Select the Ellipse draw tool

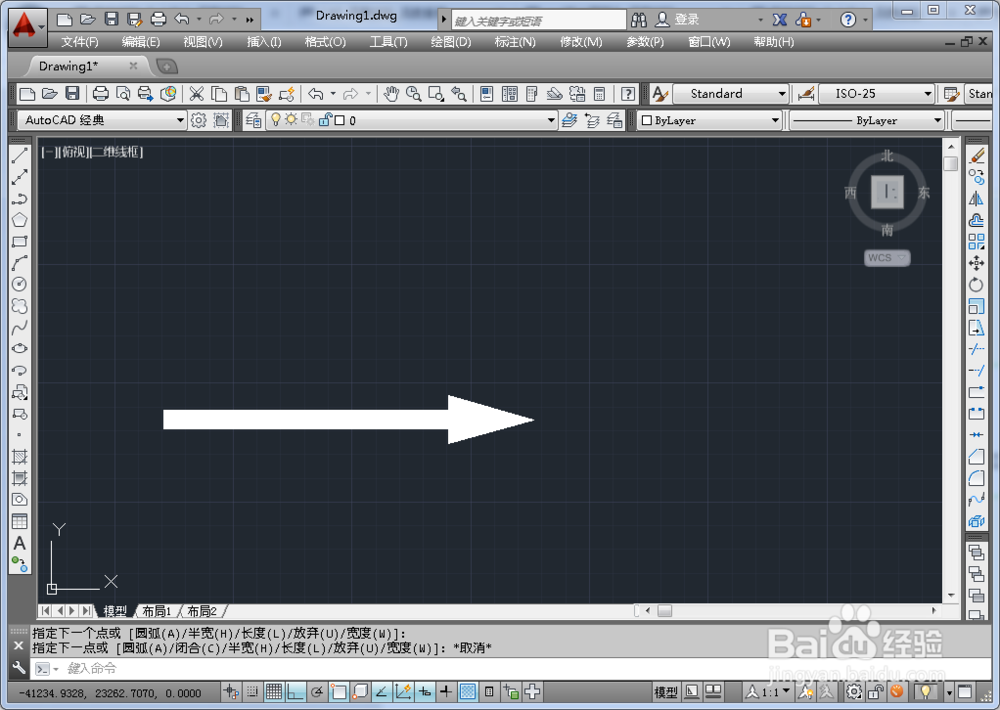pos(20,349)
